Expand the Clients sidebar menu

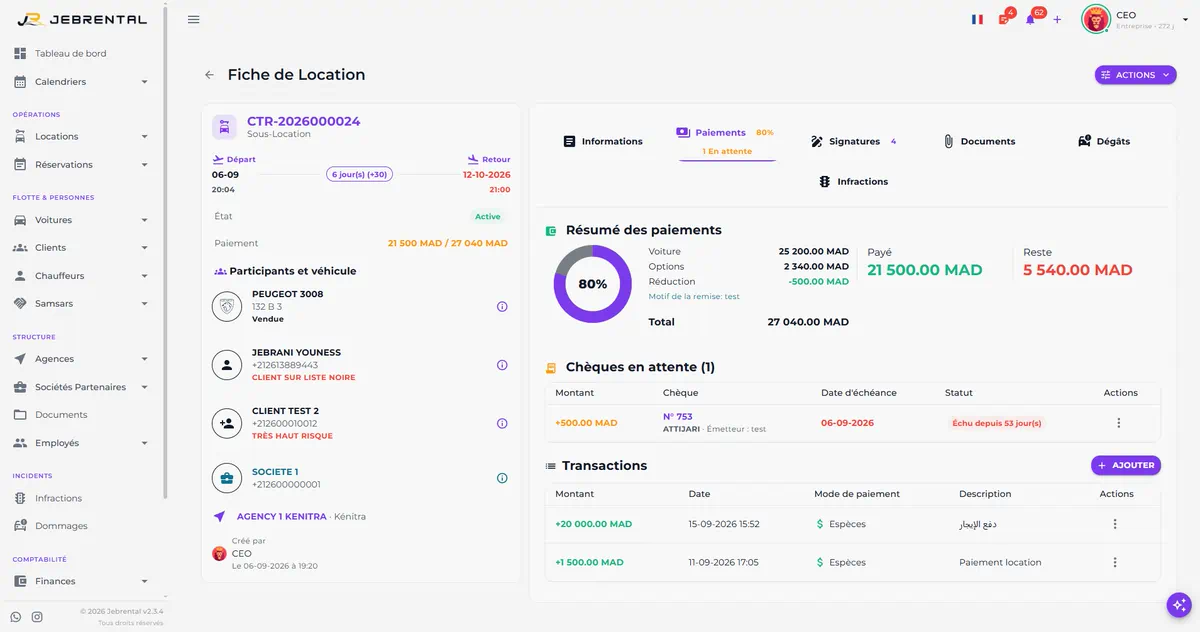pyautogui.click(x=81, y=248)
